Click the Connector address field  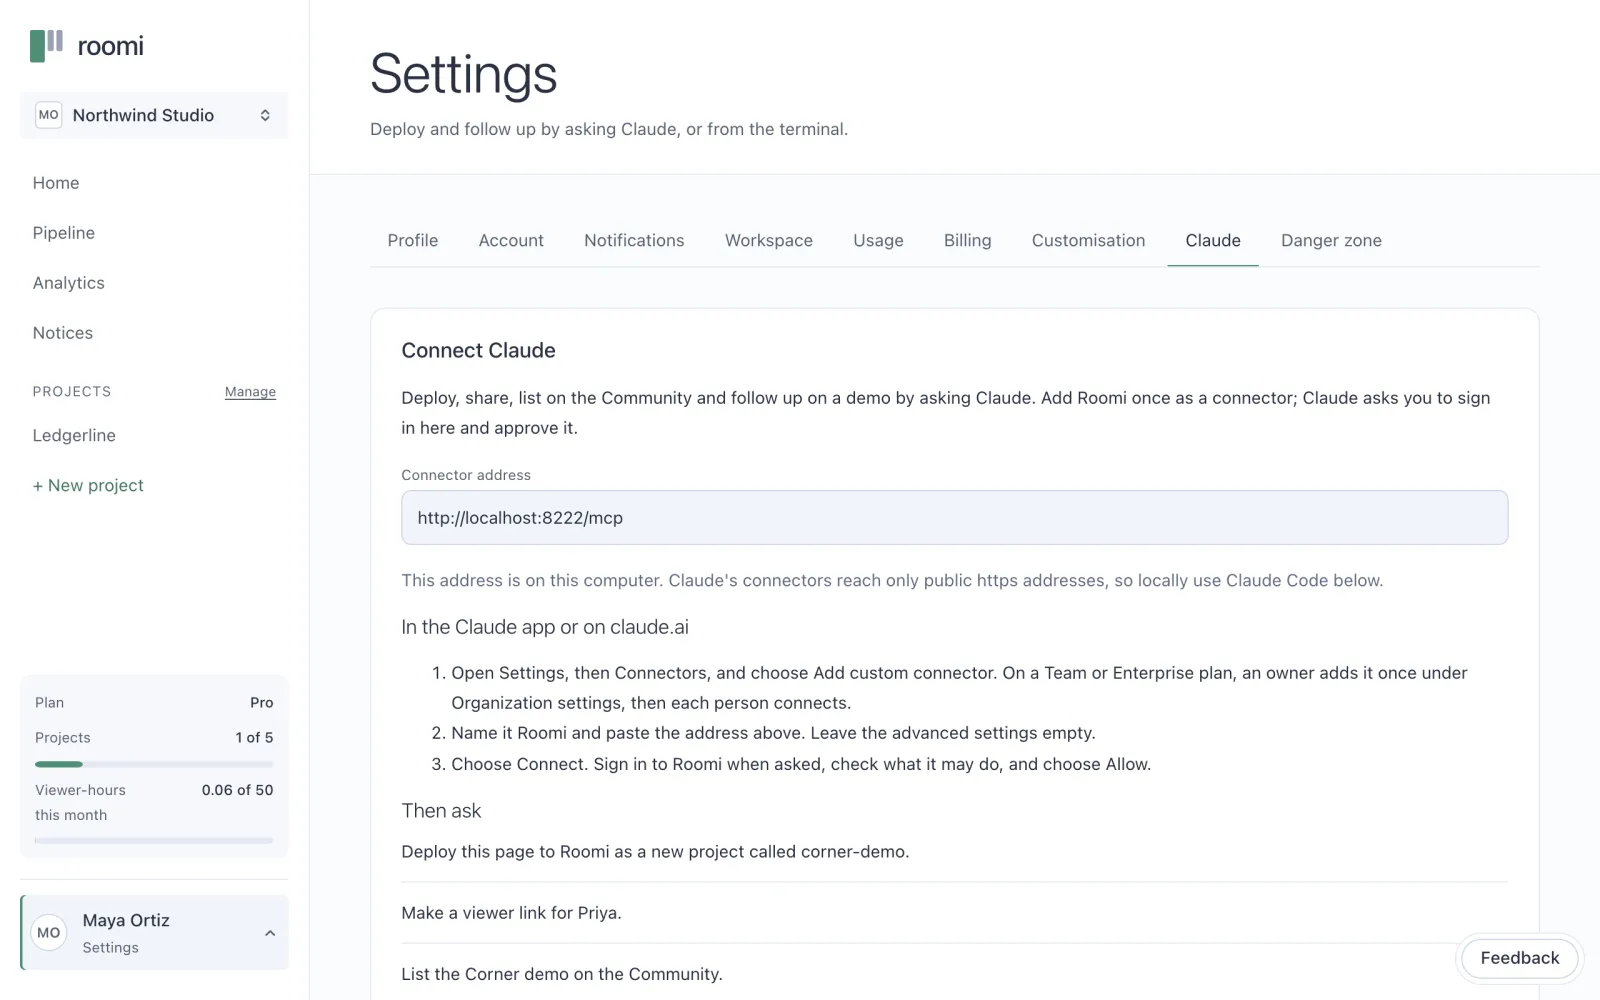(954, 518)
